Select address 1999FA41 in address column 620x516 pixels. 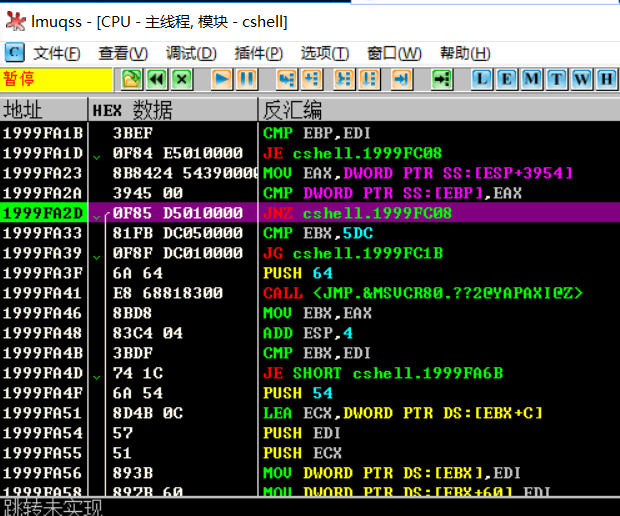pyautogui.click(x=43, y=293)
